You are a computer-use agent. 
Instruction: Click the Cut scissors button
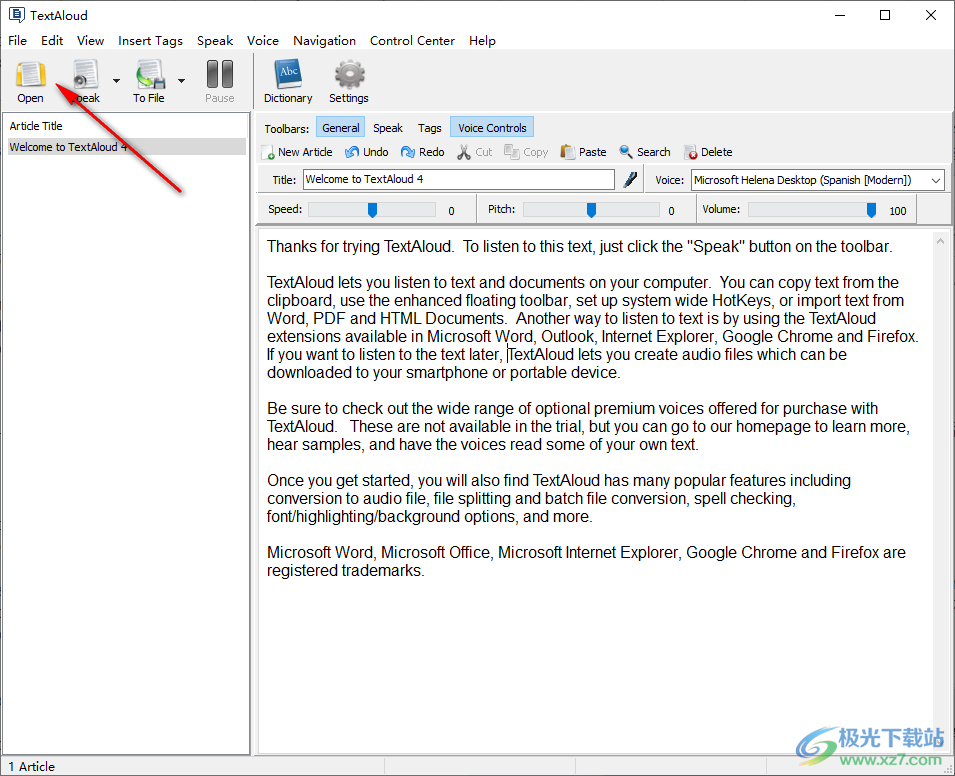pyautogui.click(x=474, y=152)
